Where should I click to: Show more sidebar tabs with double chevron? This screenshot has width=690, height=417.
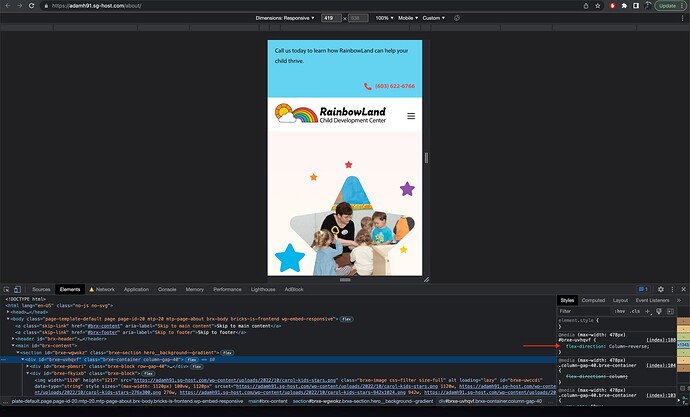[679, 300]
